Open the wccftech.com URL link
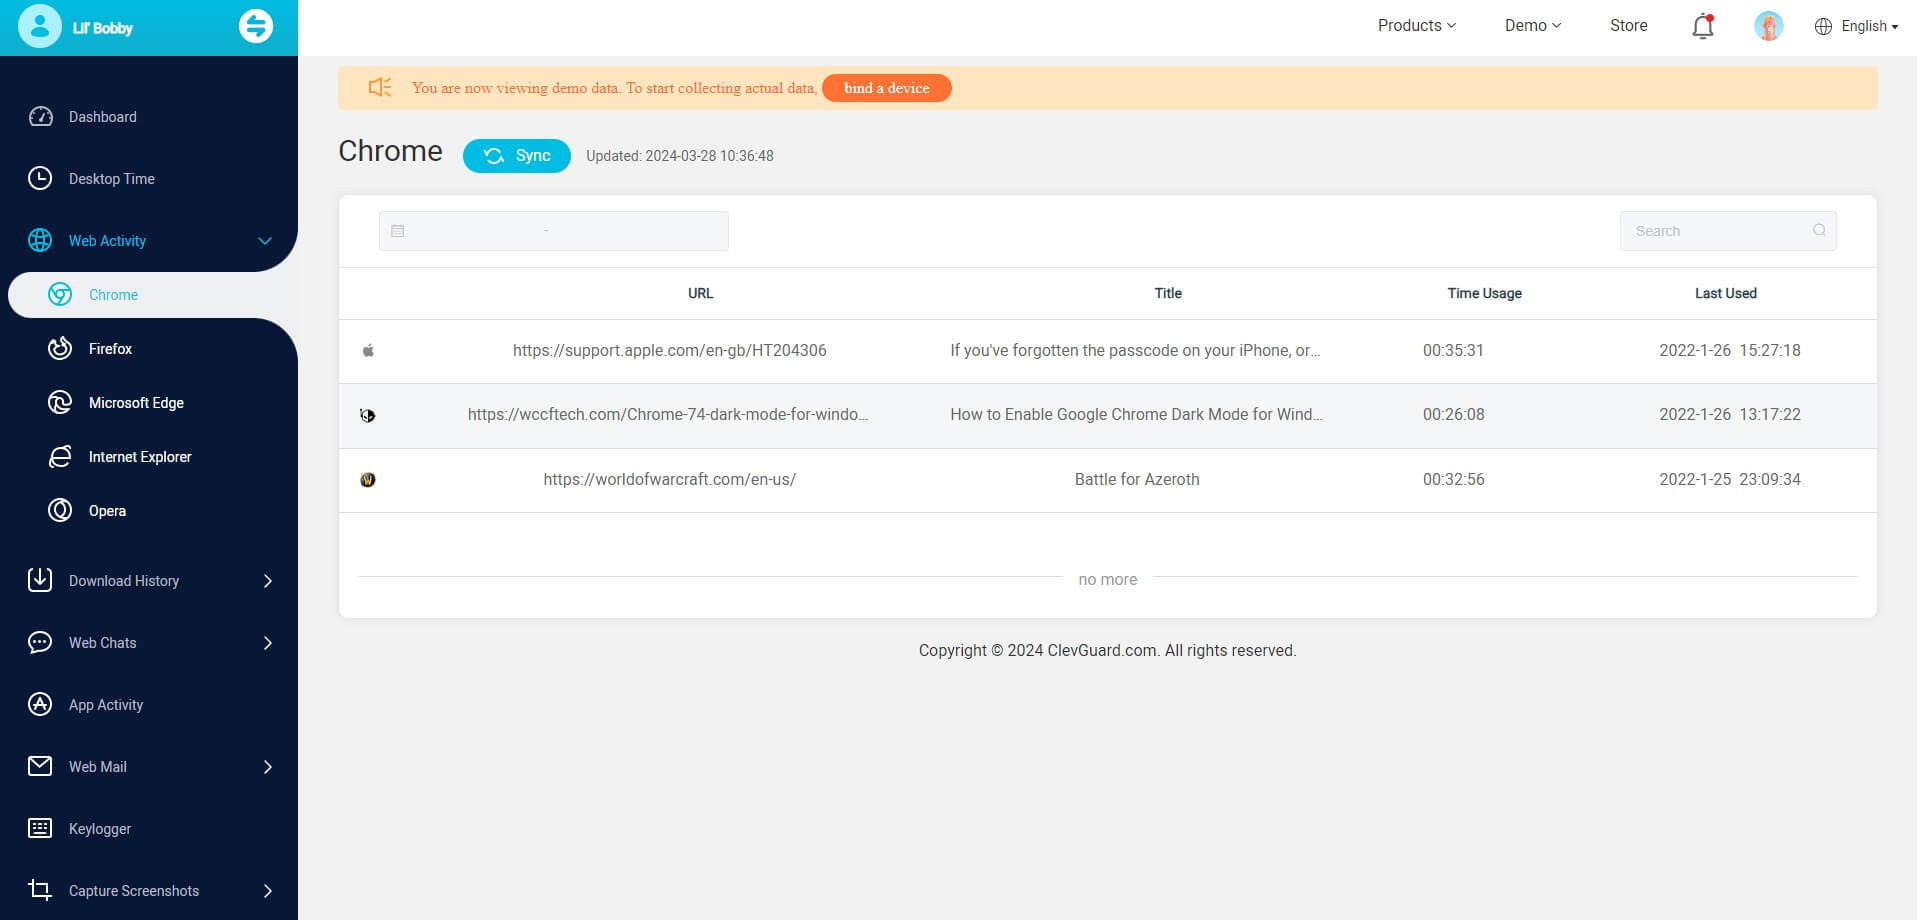The image size is (1917, 920). coord(668,415)
